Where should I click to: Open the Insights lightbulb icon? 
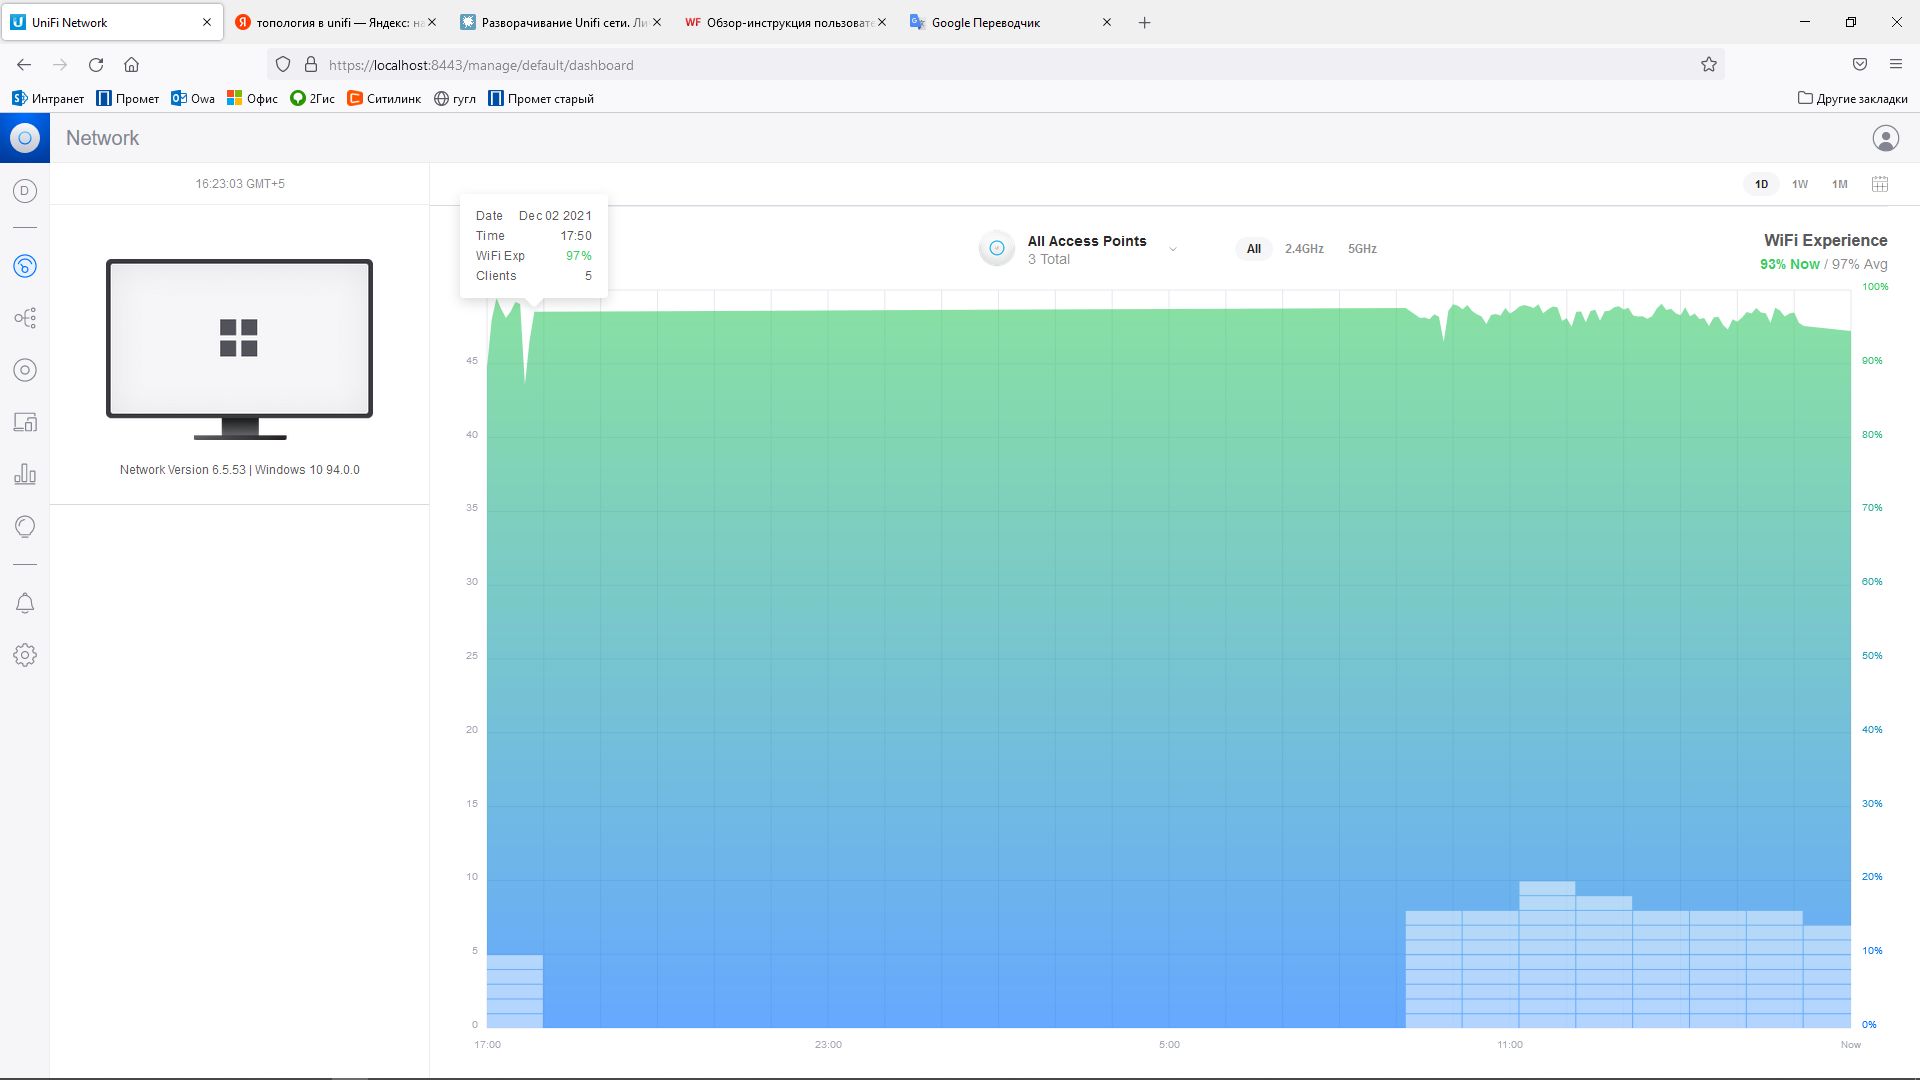[25, 526]
